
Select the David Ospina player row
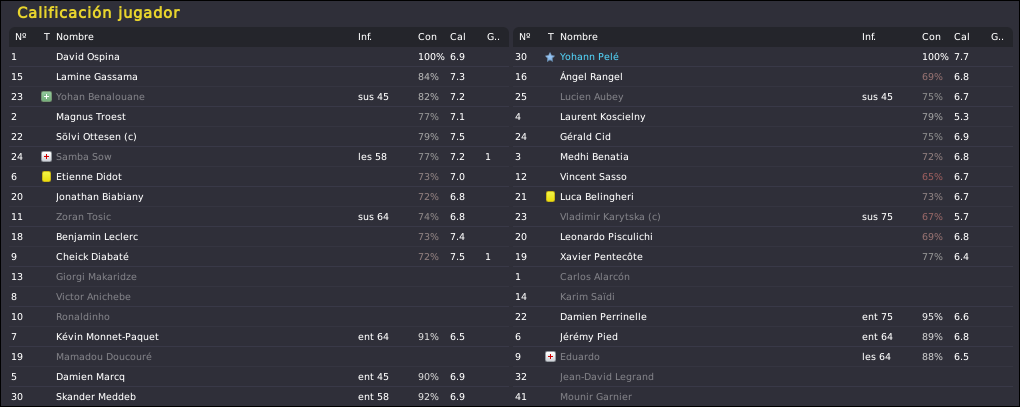(x=259, y=57)
